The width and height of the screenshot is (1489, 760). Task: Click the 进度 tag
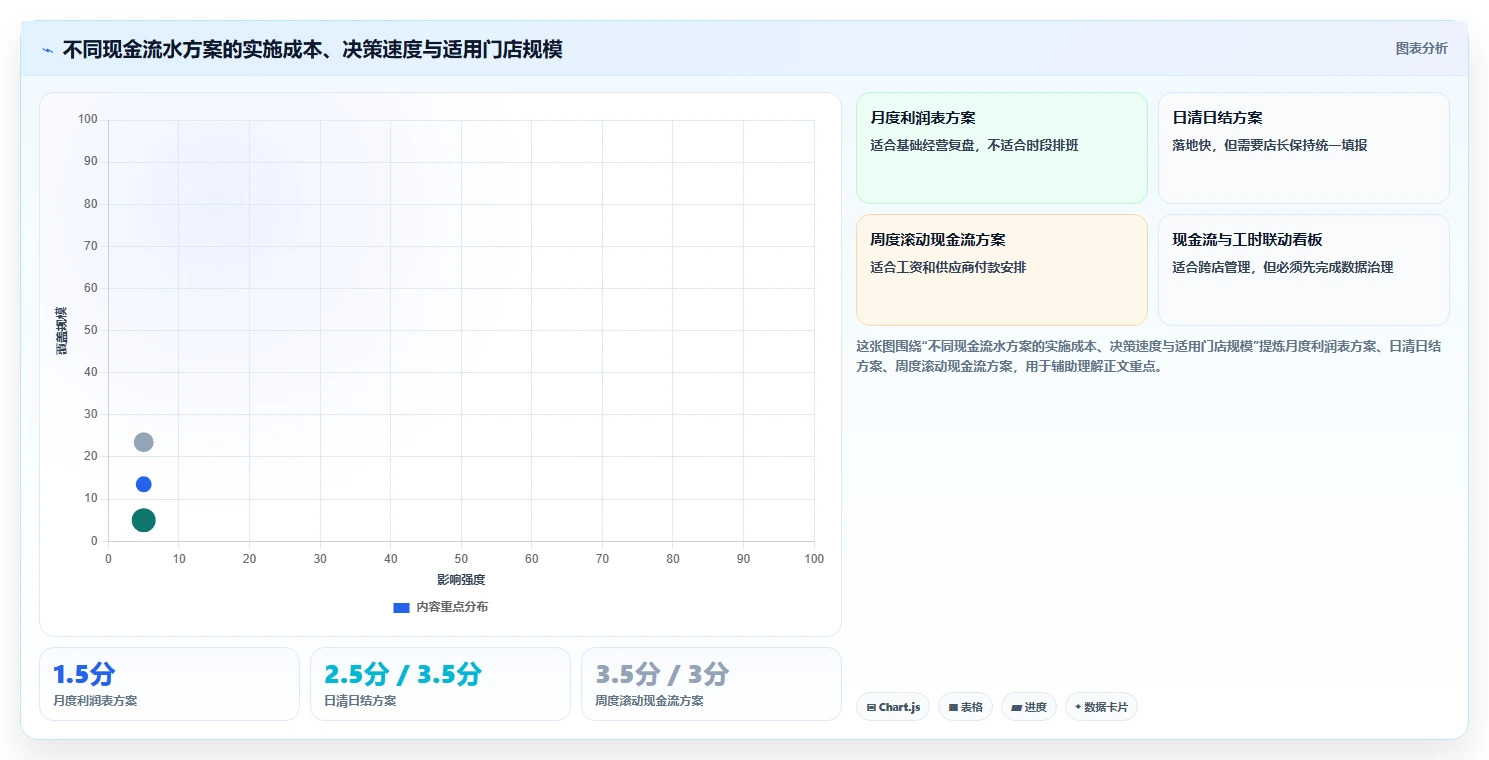[1029, 707]
